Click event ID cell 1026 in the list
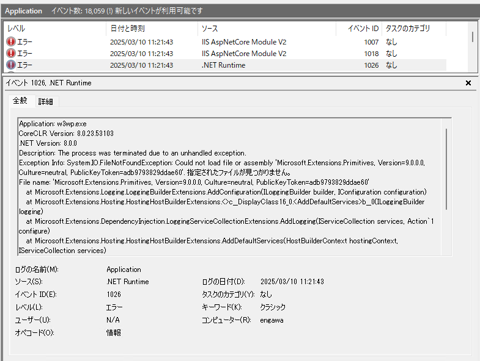480x361 pixels. 371,65
